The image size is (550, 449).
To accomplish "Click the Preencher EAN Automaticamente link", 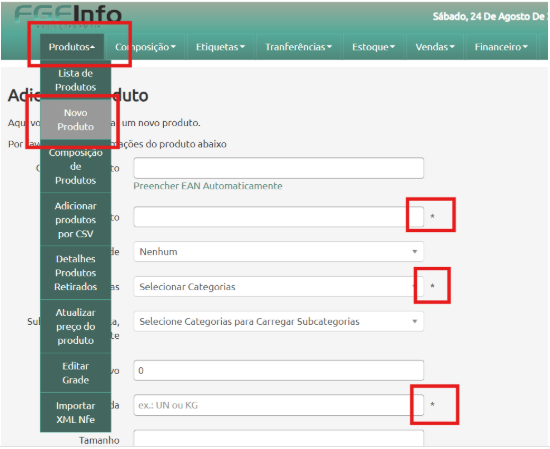I will [208, 186].
